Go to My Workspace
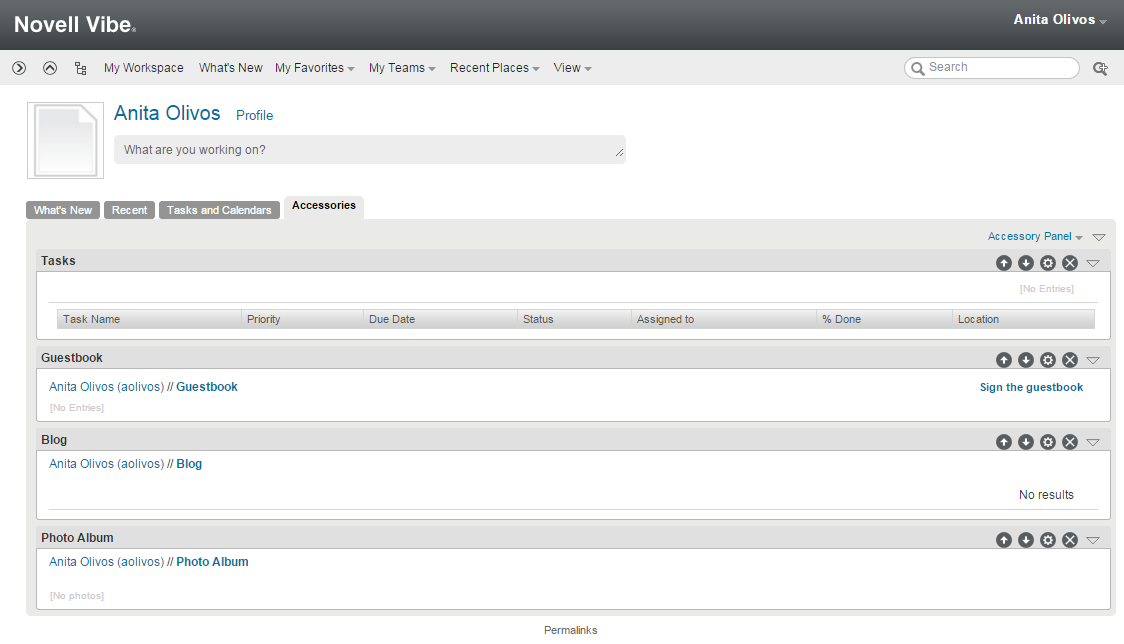 click(x=143, y=68)
